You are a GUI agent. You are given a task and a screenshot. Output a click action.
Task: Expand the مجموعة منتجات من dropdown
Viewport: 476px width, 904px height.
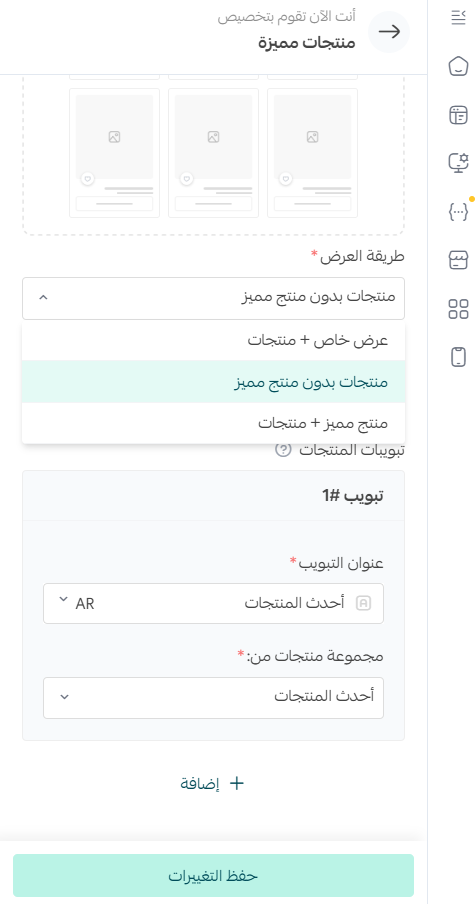pos(213,698)
